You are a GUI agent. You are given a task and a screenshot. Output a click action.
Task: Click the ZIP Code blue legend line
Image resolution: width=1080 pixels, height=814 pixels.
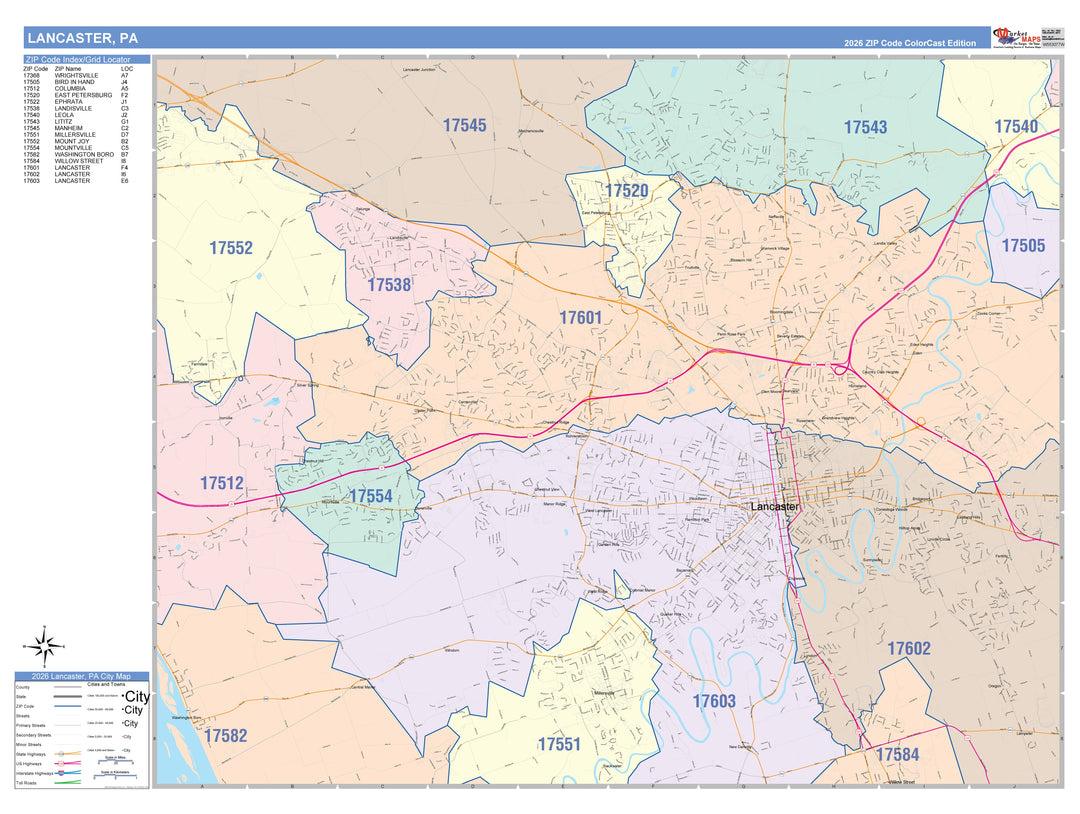tap(68, 706)
